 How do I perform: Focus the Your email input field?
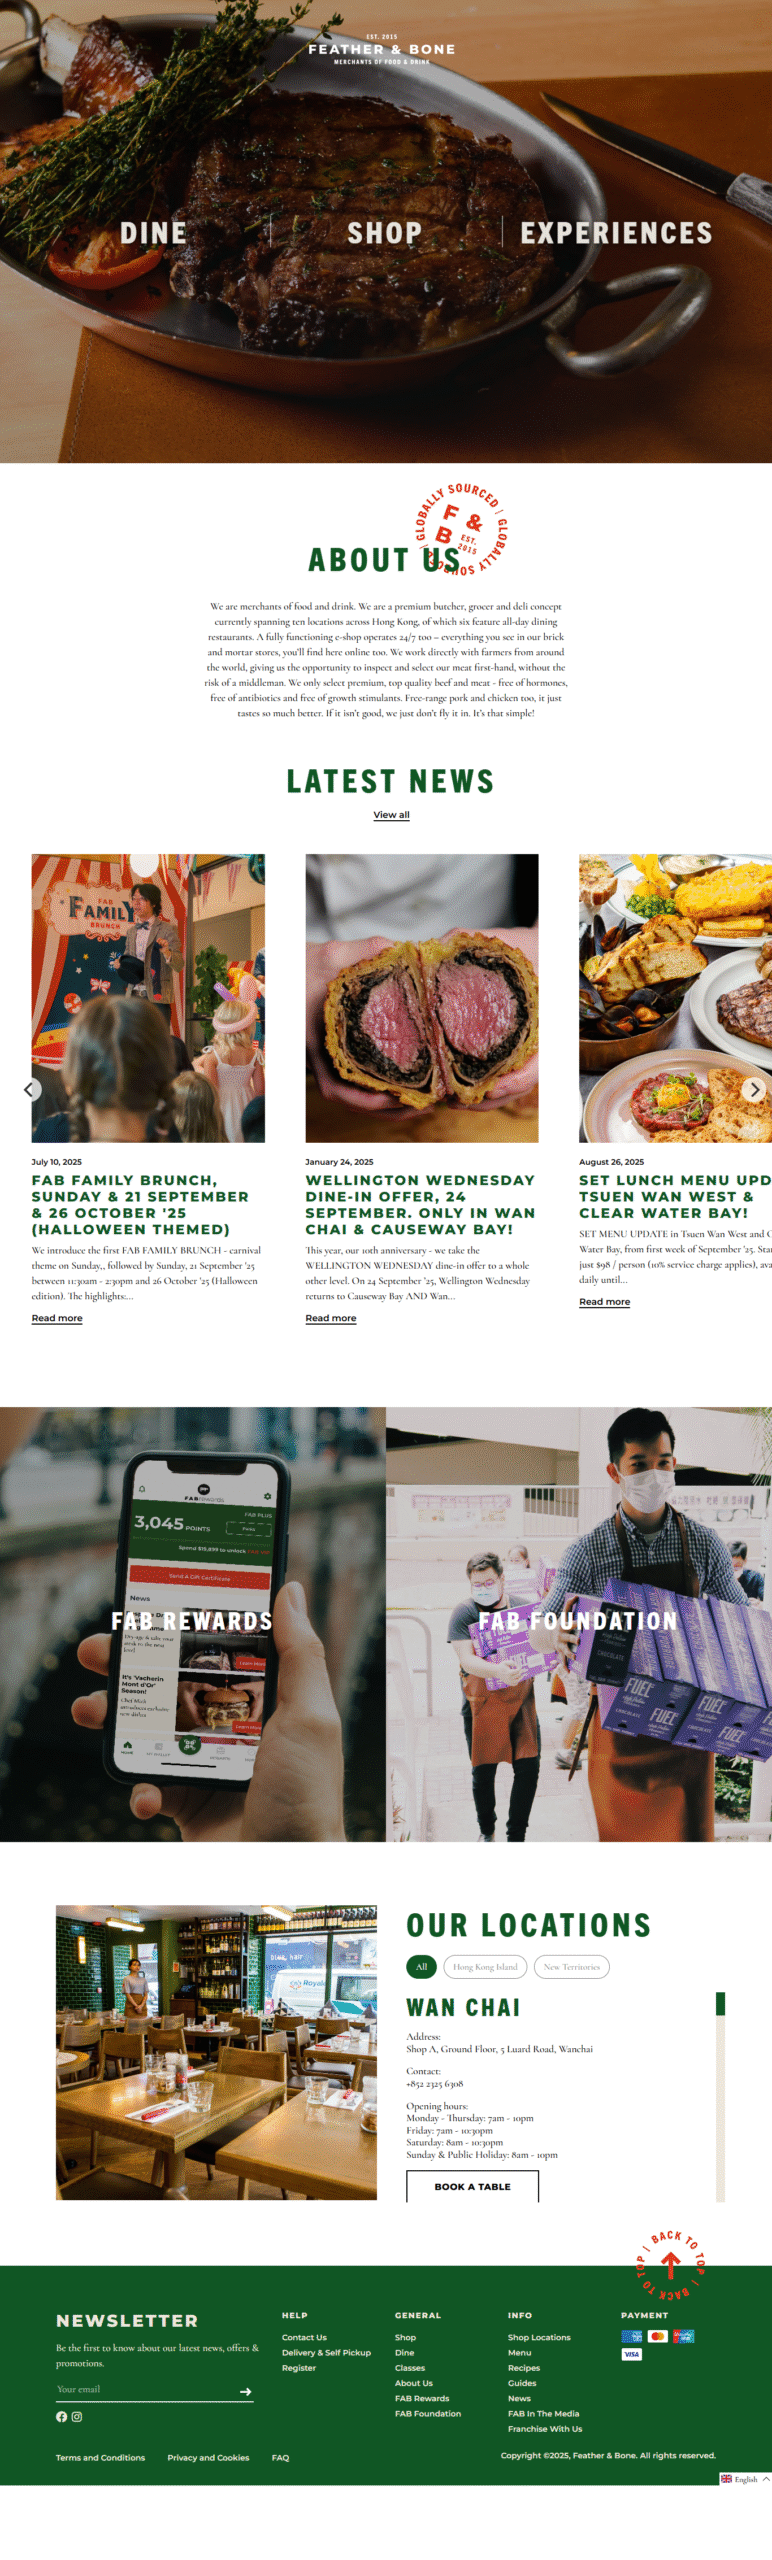point(146,2390)
